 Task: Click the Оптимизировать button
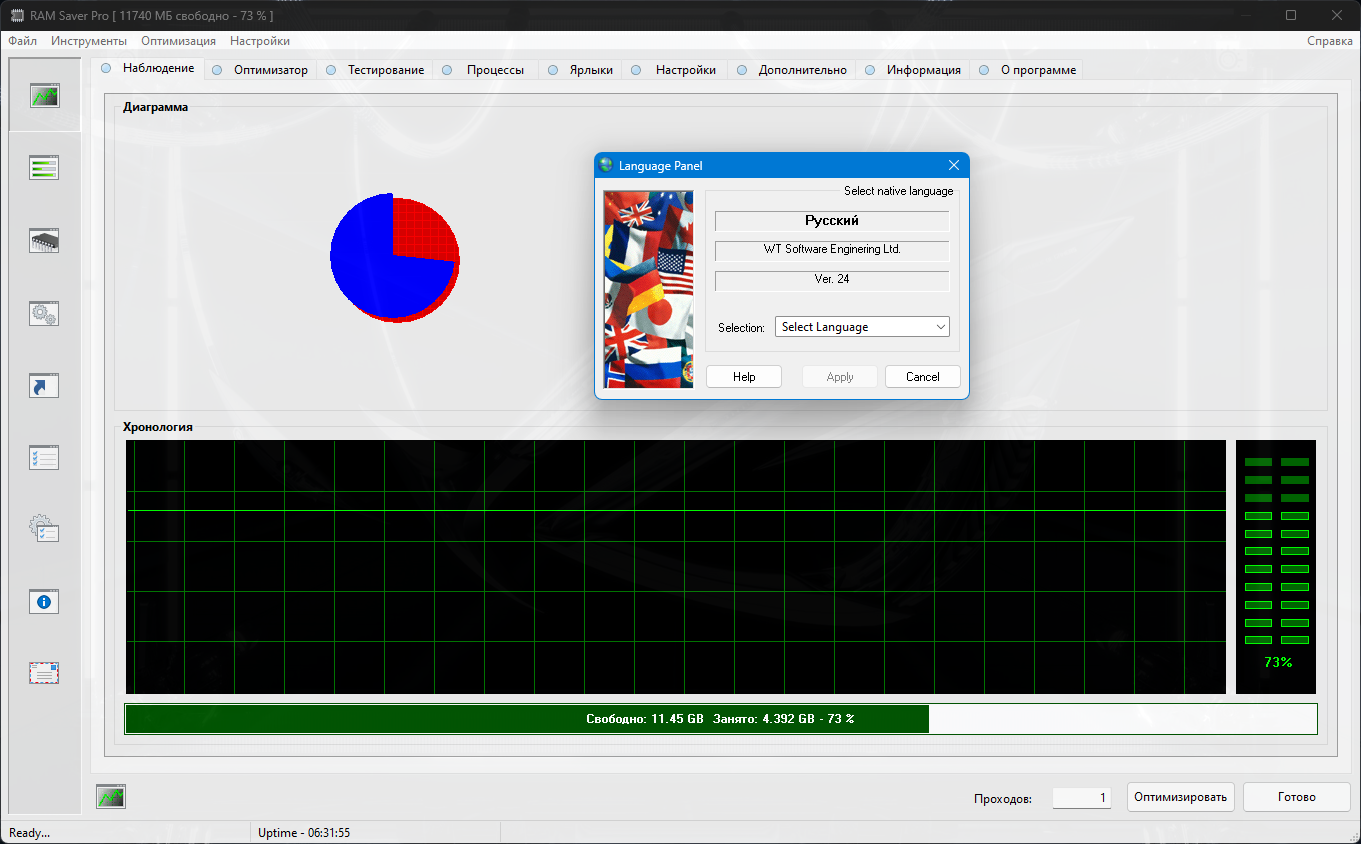pos(1181,797)
